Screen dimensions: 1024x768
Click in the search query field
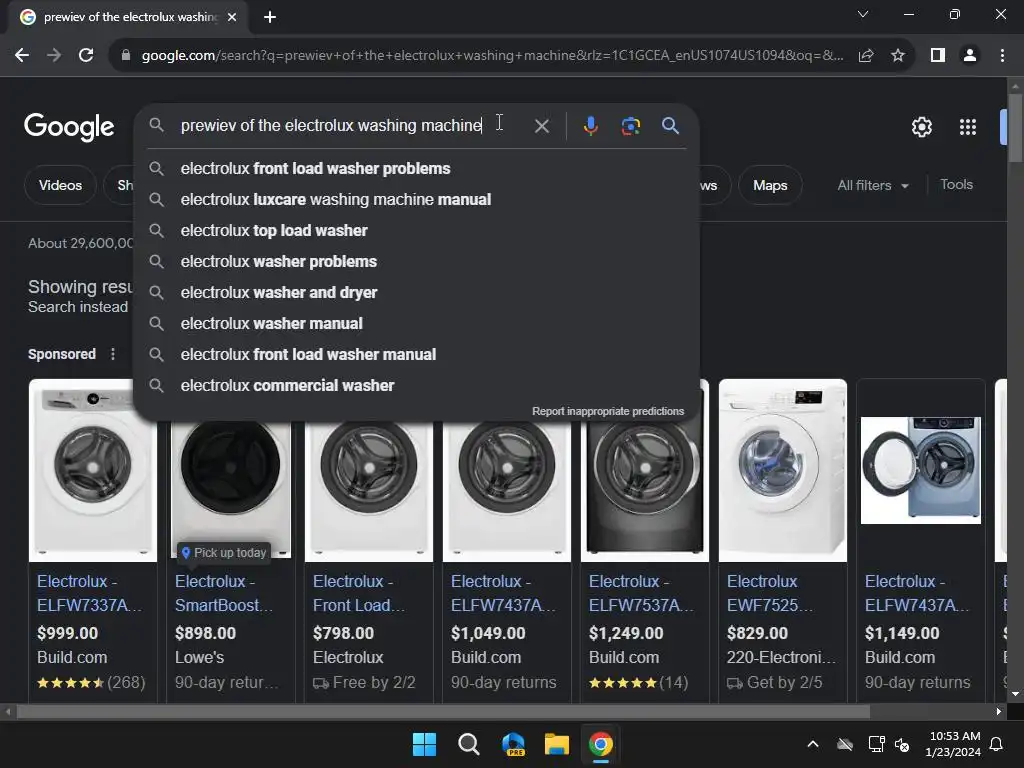331,125
